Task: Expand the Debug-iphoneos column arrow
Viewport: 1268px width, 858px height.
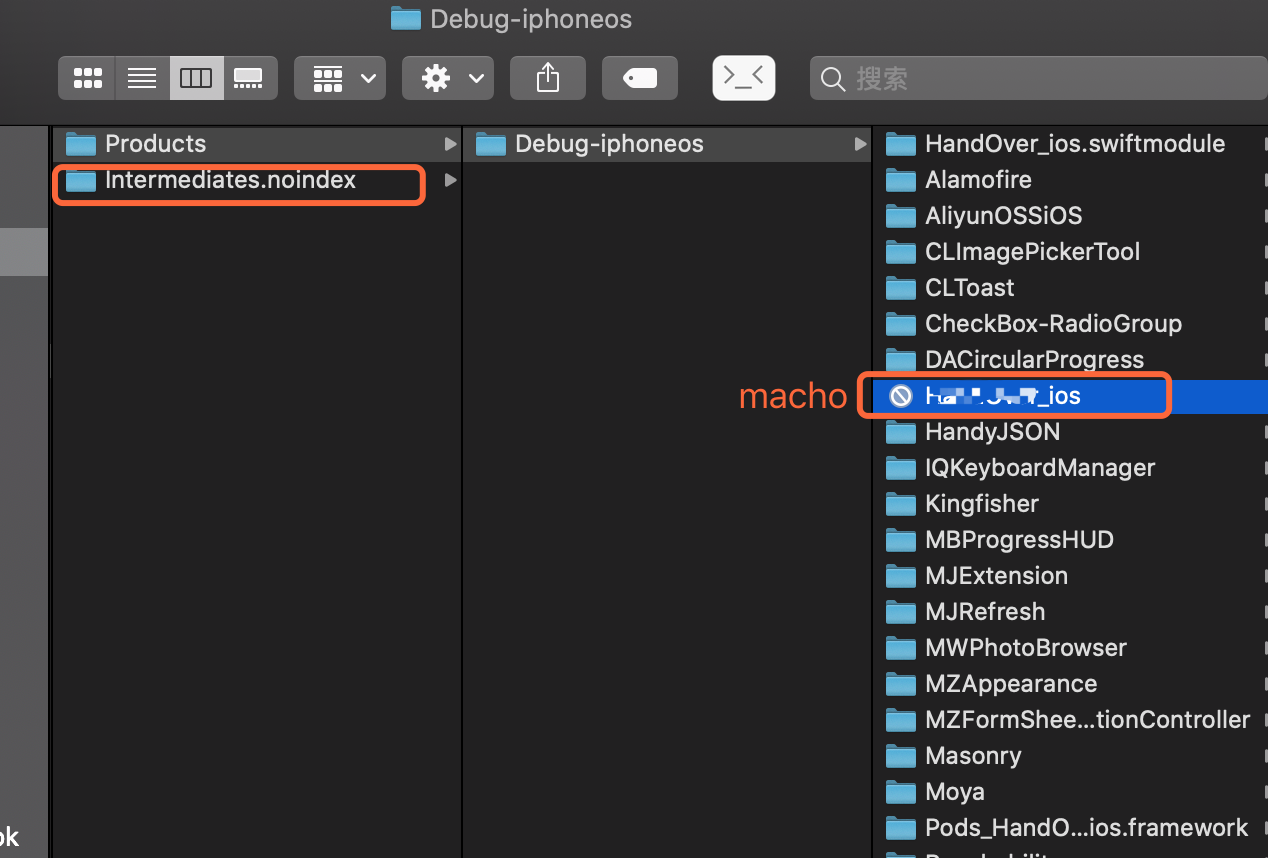Action: pos(860,144)
